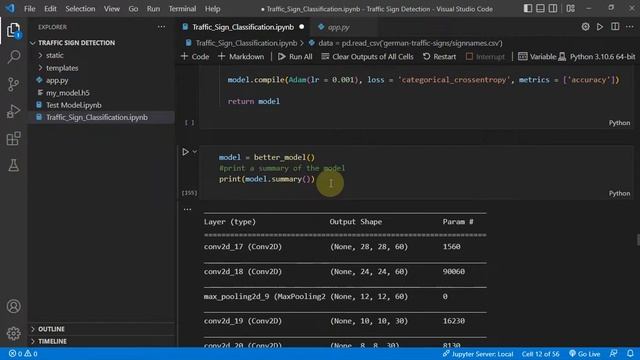Open the Accounts menu
The height and width of the screenshot is (360, 640).
(13, 306)
